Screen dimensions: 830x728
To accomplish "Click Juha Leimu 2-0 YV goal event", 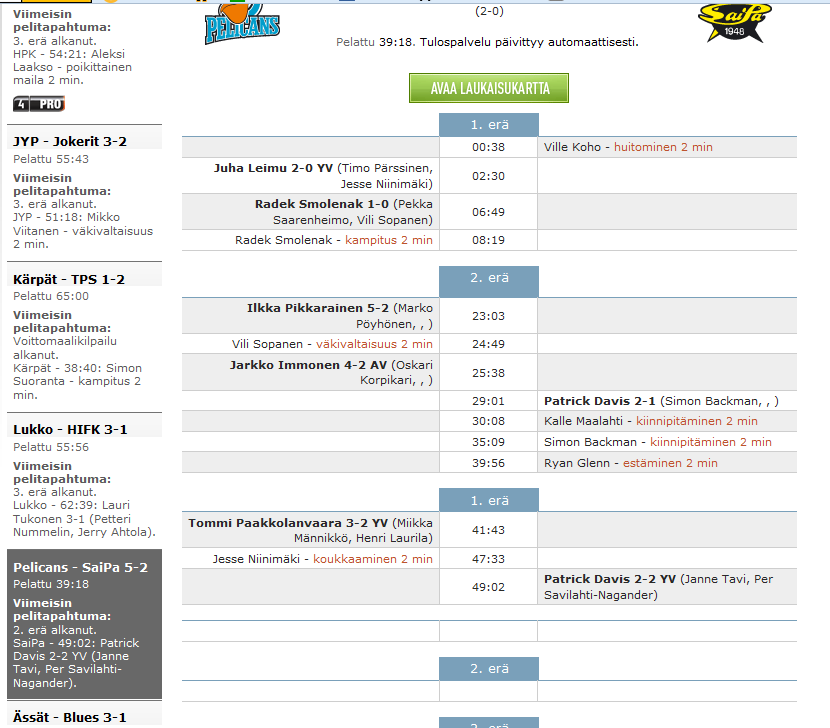I will [273, 168].
